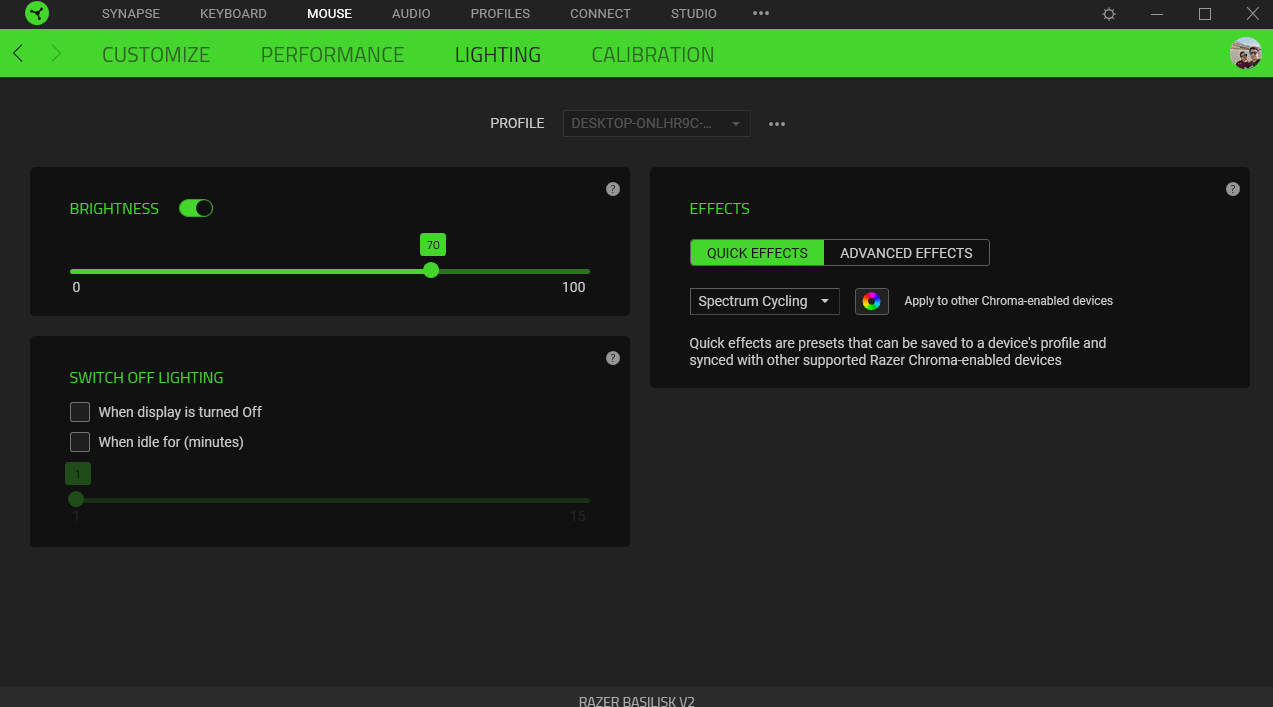Enable 'When display is turned Off' checkbox
The width and height of the screenshot is (1273, 707).
coord(80,412)
